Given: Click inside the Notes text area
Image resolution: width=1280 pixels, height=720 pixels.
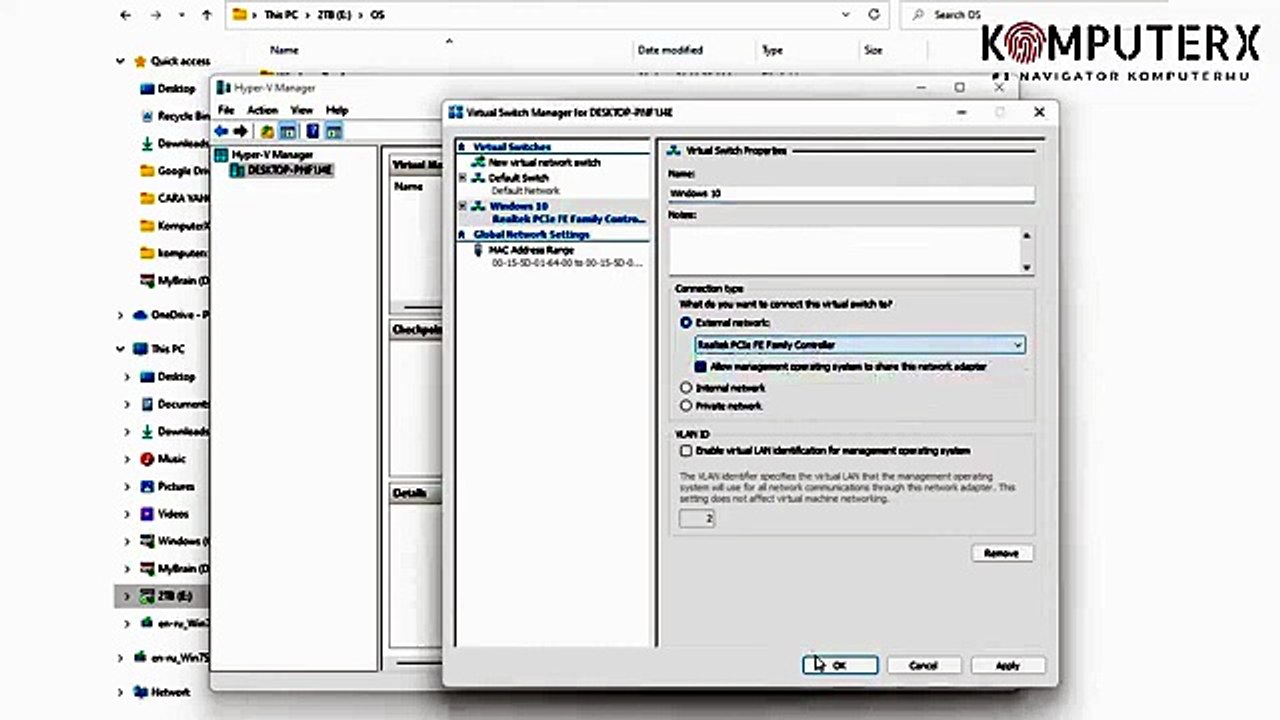Looking at the screenshot, I should [x=843, y=249].
